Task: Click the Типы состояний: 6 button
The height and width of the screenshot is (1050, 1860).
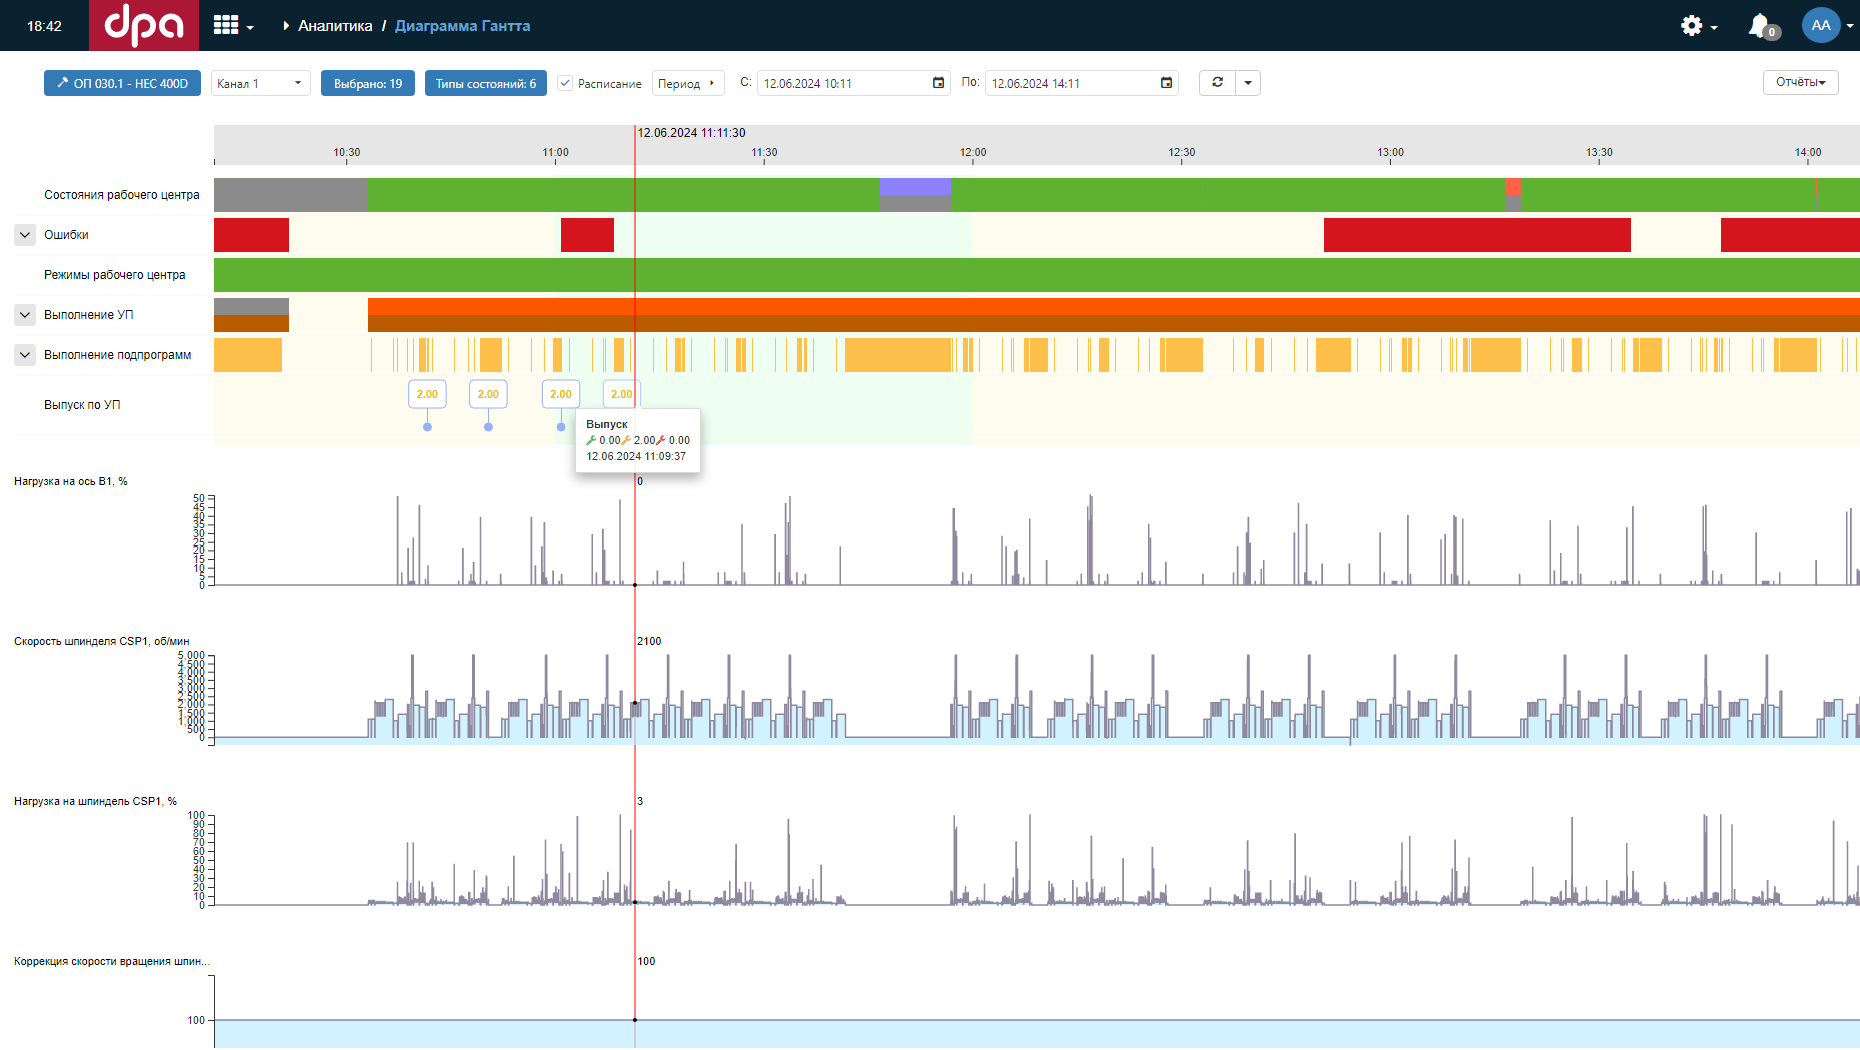Action: pyautogui.click(x=485, y=83)
